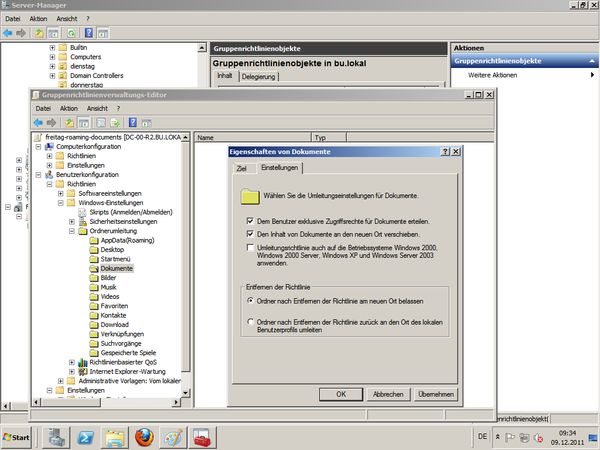Viewport: 600px width, 450px height.
Task: Switch to the Ziel tab
Action: click(x=241, y=168)
